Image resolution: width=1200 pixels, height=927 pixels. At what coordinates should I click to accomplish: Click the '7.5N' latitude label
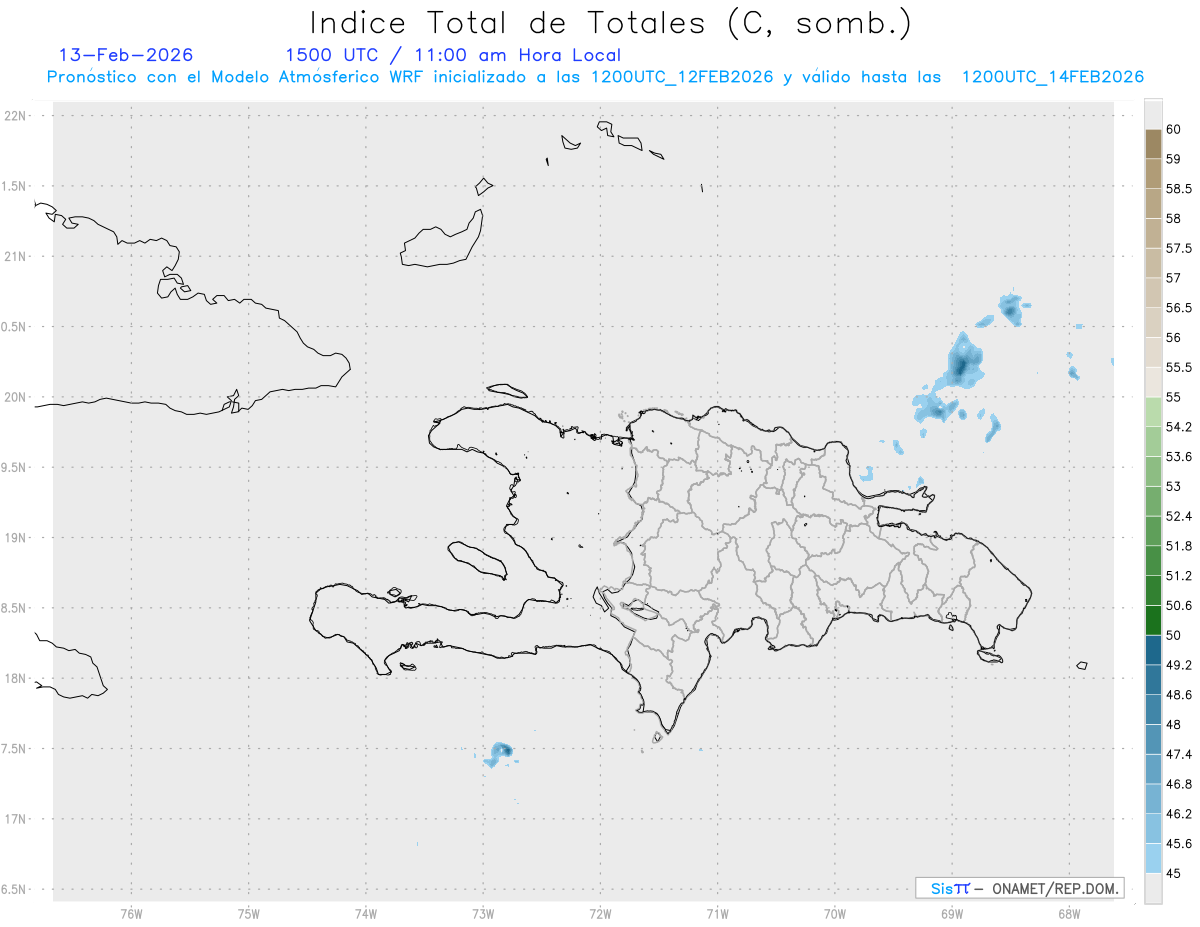(x=14, y=749)
